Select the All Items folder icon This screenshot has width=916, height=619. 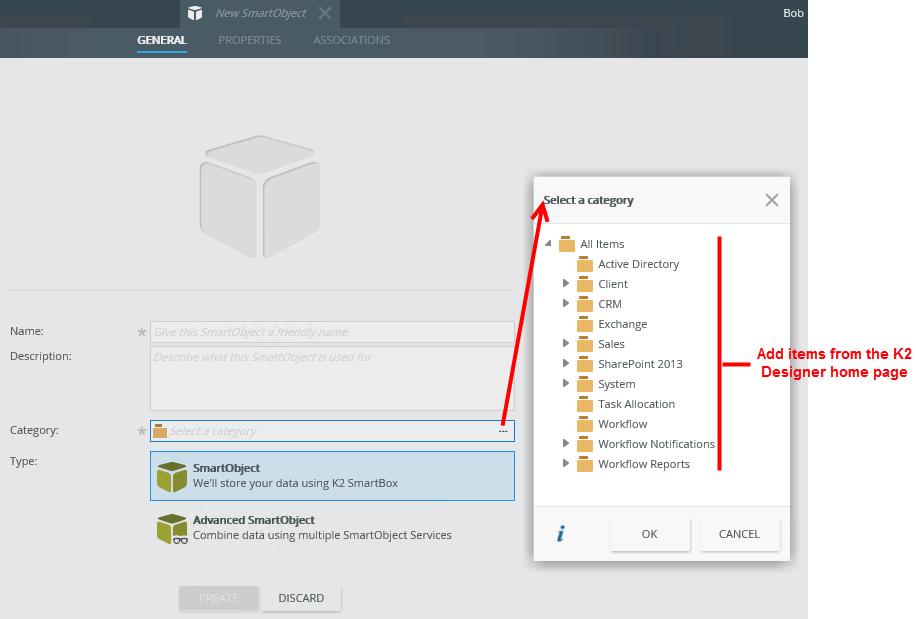click(567, 244)
